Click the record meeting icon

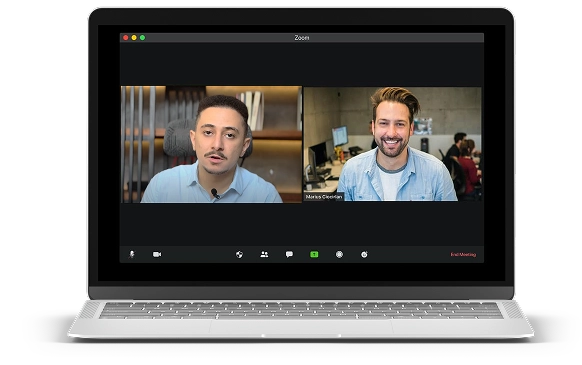339,254
